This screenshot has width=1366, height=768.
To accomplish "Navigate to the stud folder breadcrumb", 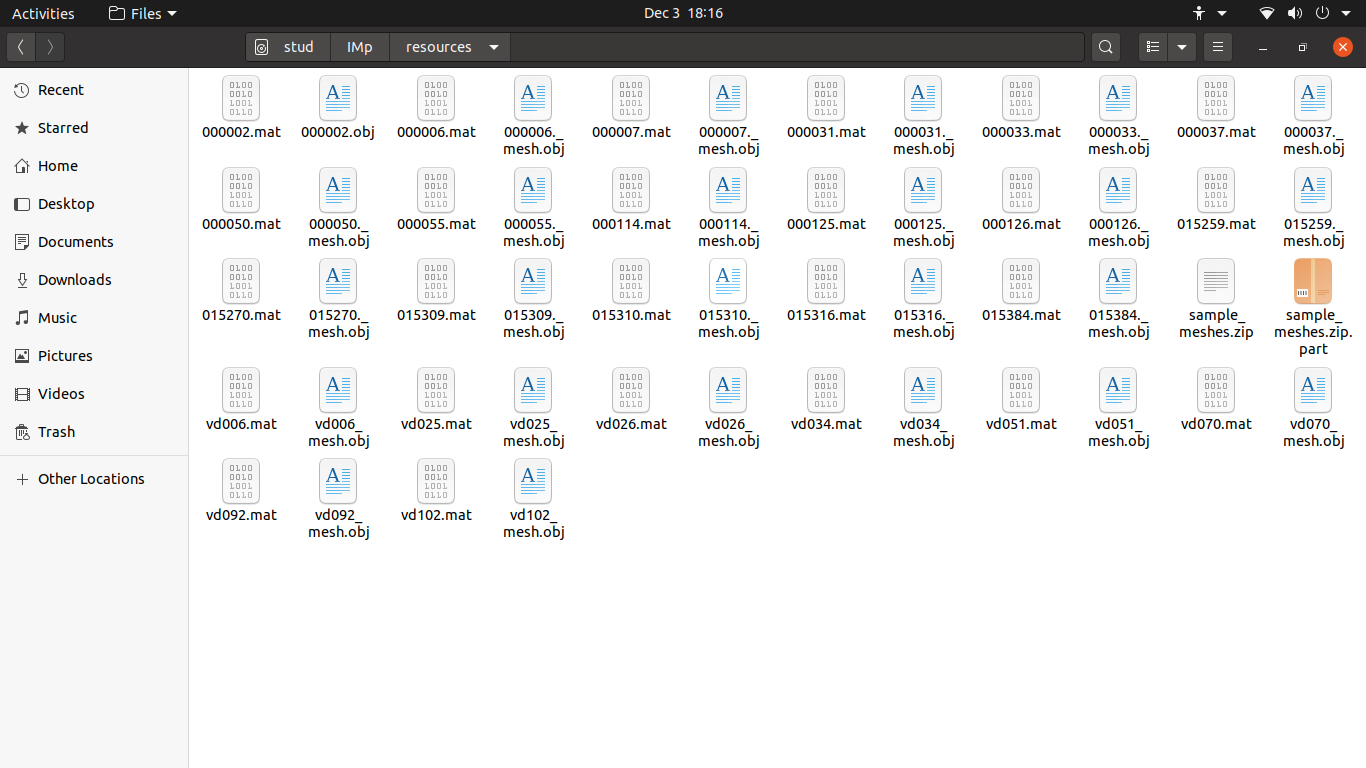I will [x=287, y=46].
